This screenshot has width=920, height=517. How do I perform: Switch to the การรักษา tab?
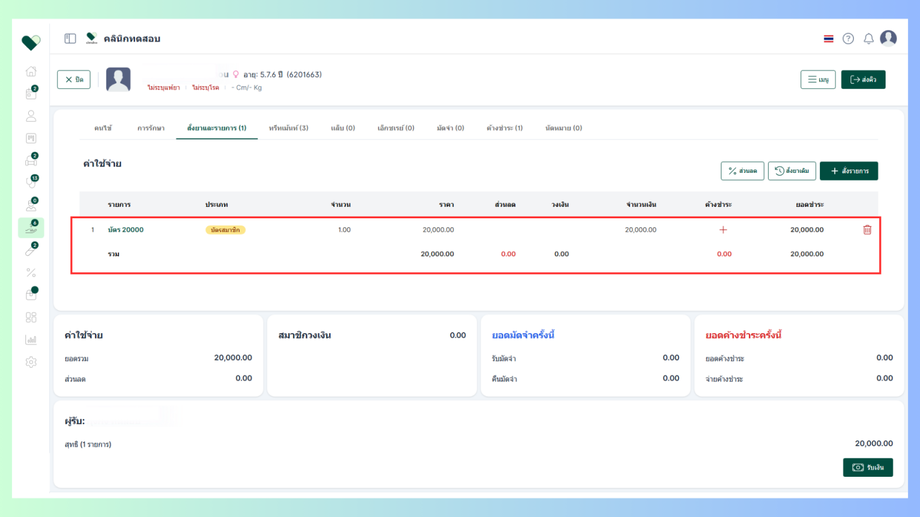(151, 128)
